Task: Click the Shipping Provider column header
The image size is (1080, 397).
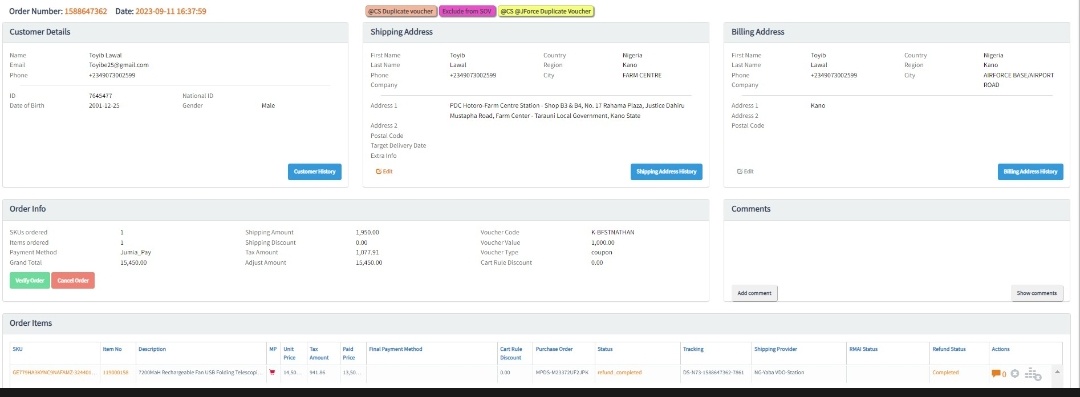Action: [x=776, y=349]
